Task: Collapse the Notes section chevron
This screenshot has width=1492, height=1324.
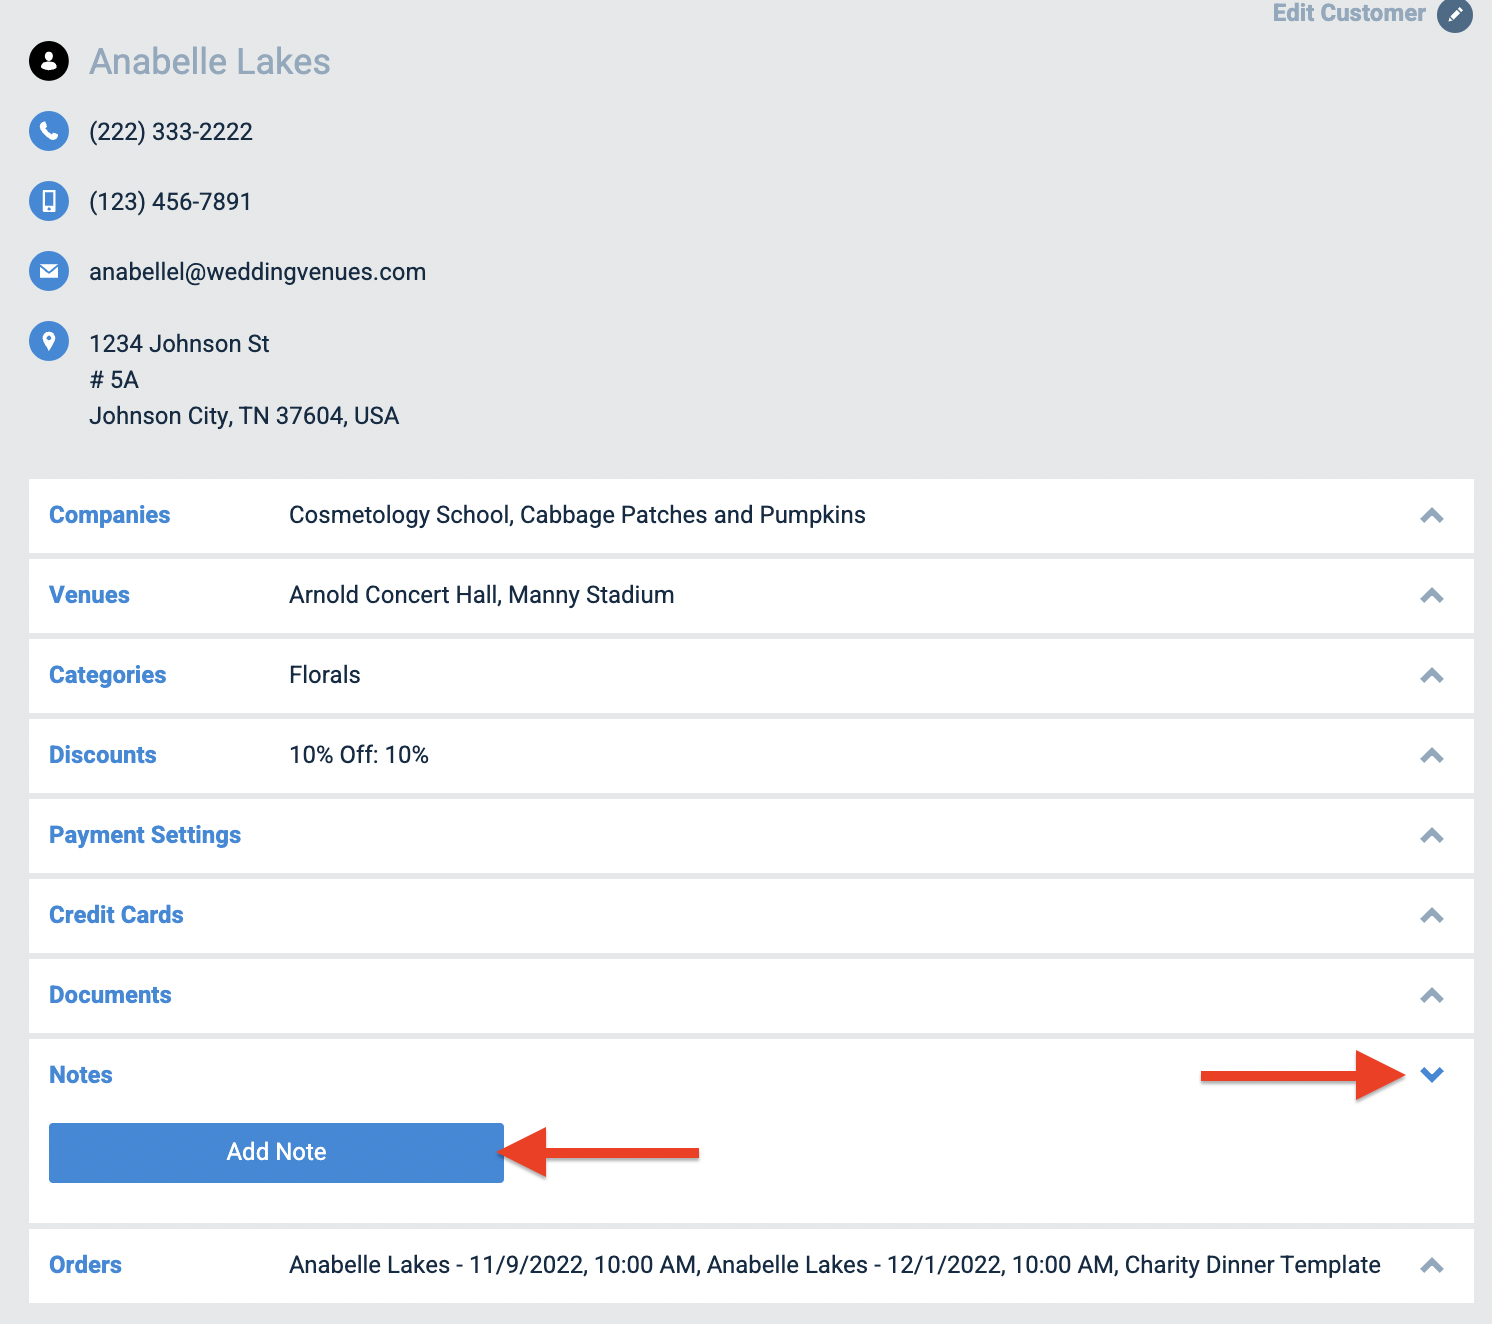Action: pos(1432,1075)
